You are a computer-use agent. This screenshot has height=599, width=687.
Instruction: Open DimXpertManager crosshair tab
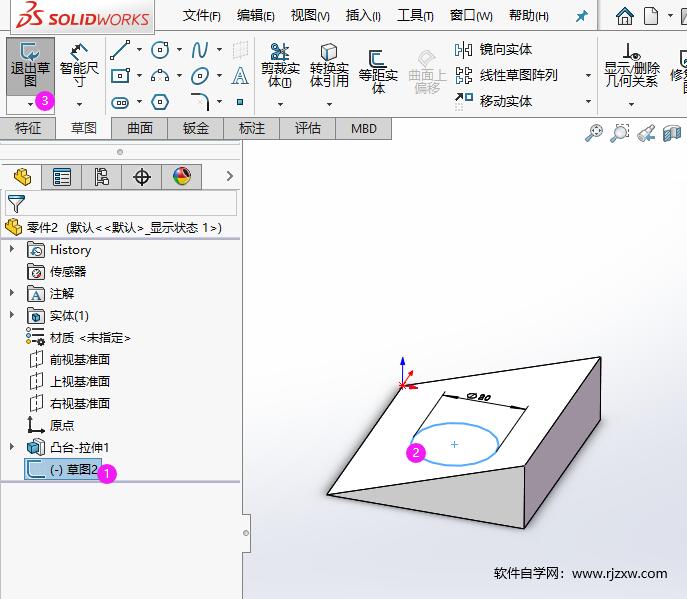(x=142, y=177)
